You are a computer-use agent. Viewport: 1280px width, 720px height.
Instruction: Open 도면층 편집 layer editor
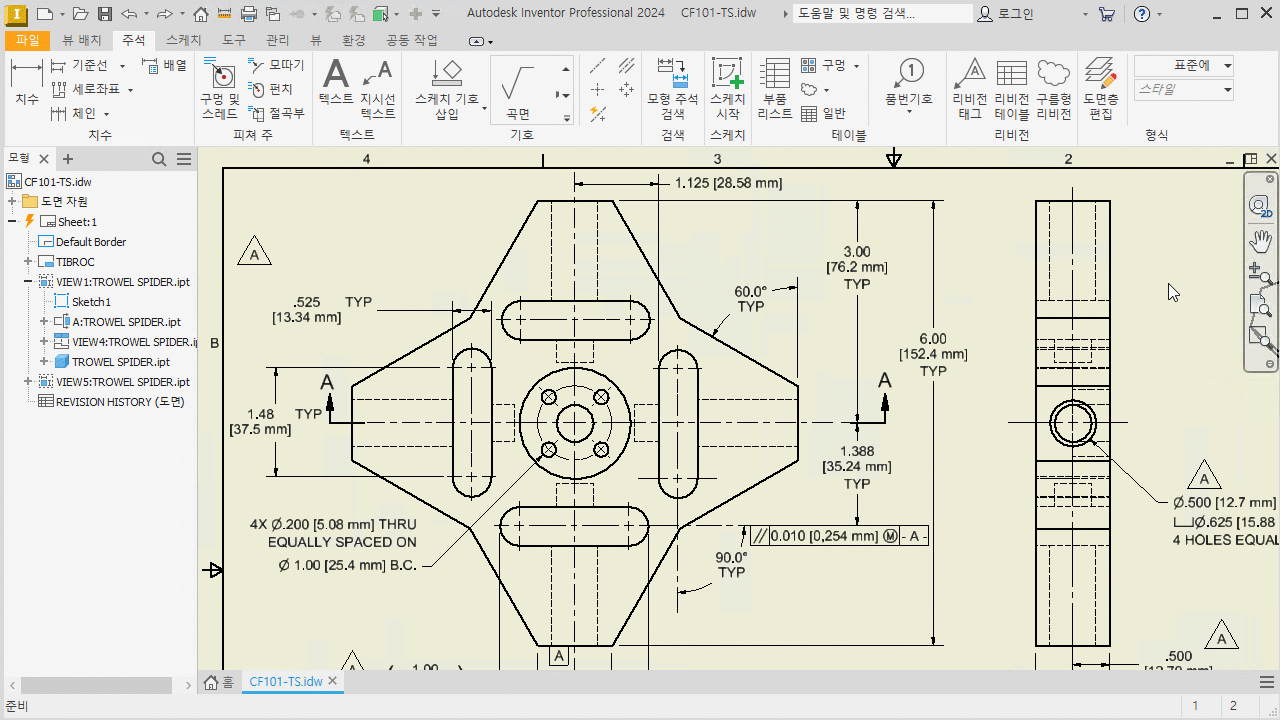tap(1101, 88)
